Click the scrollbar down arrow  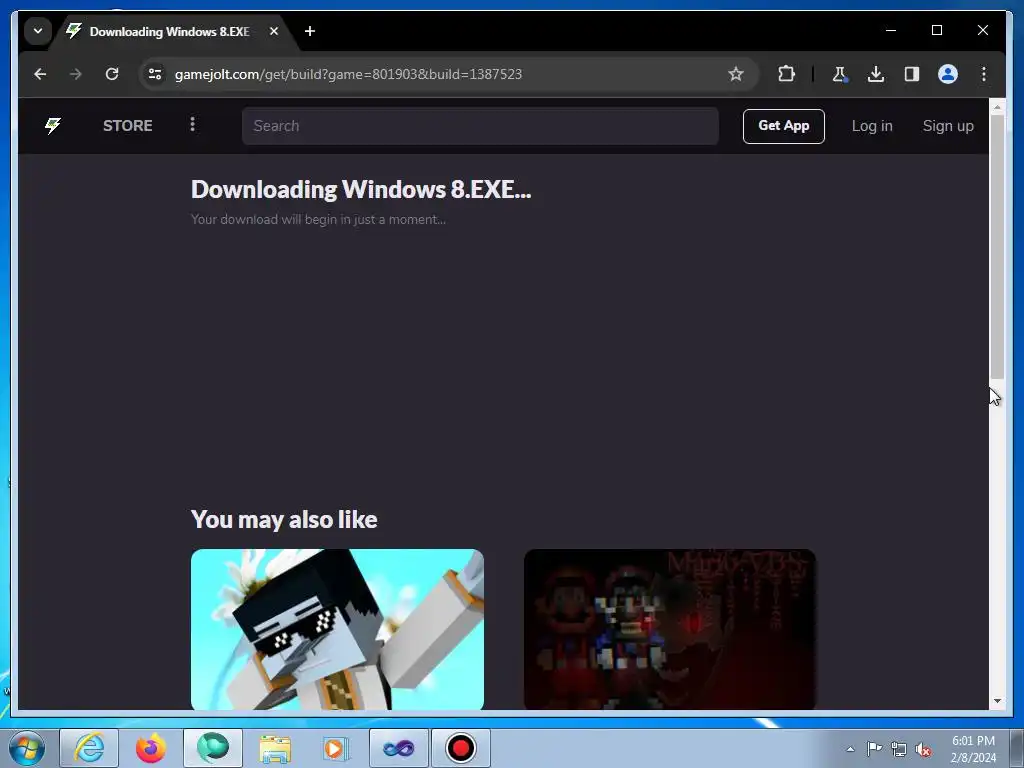click(997, 701)
